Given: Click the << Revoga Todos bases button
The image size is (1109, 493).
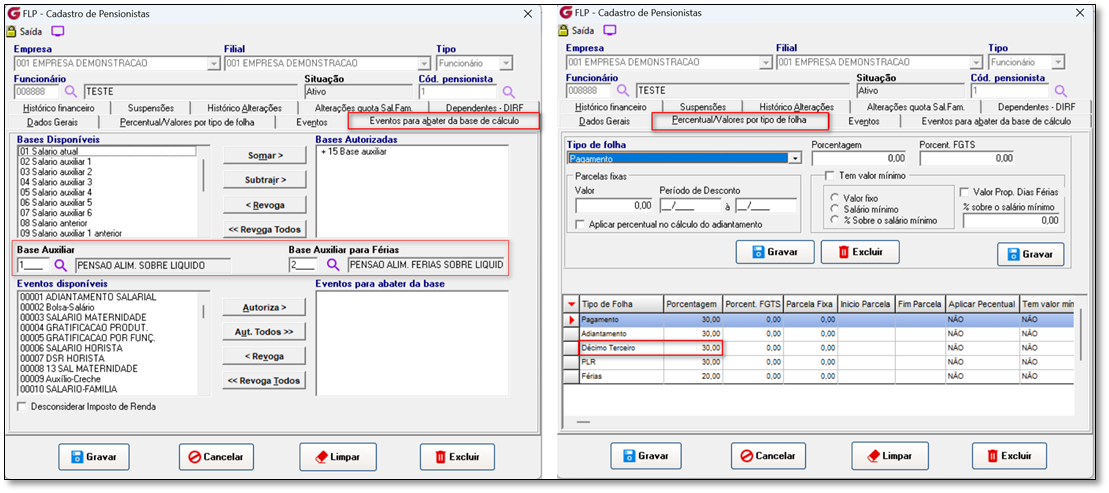Looking at the screenshot, I should pos(265,229).
